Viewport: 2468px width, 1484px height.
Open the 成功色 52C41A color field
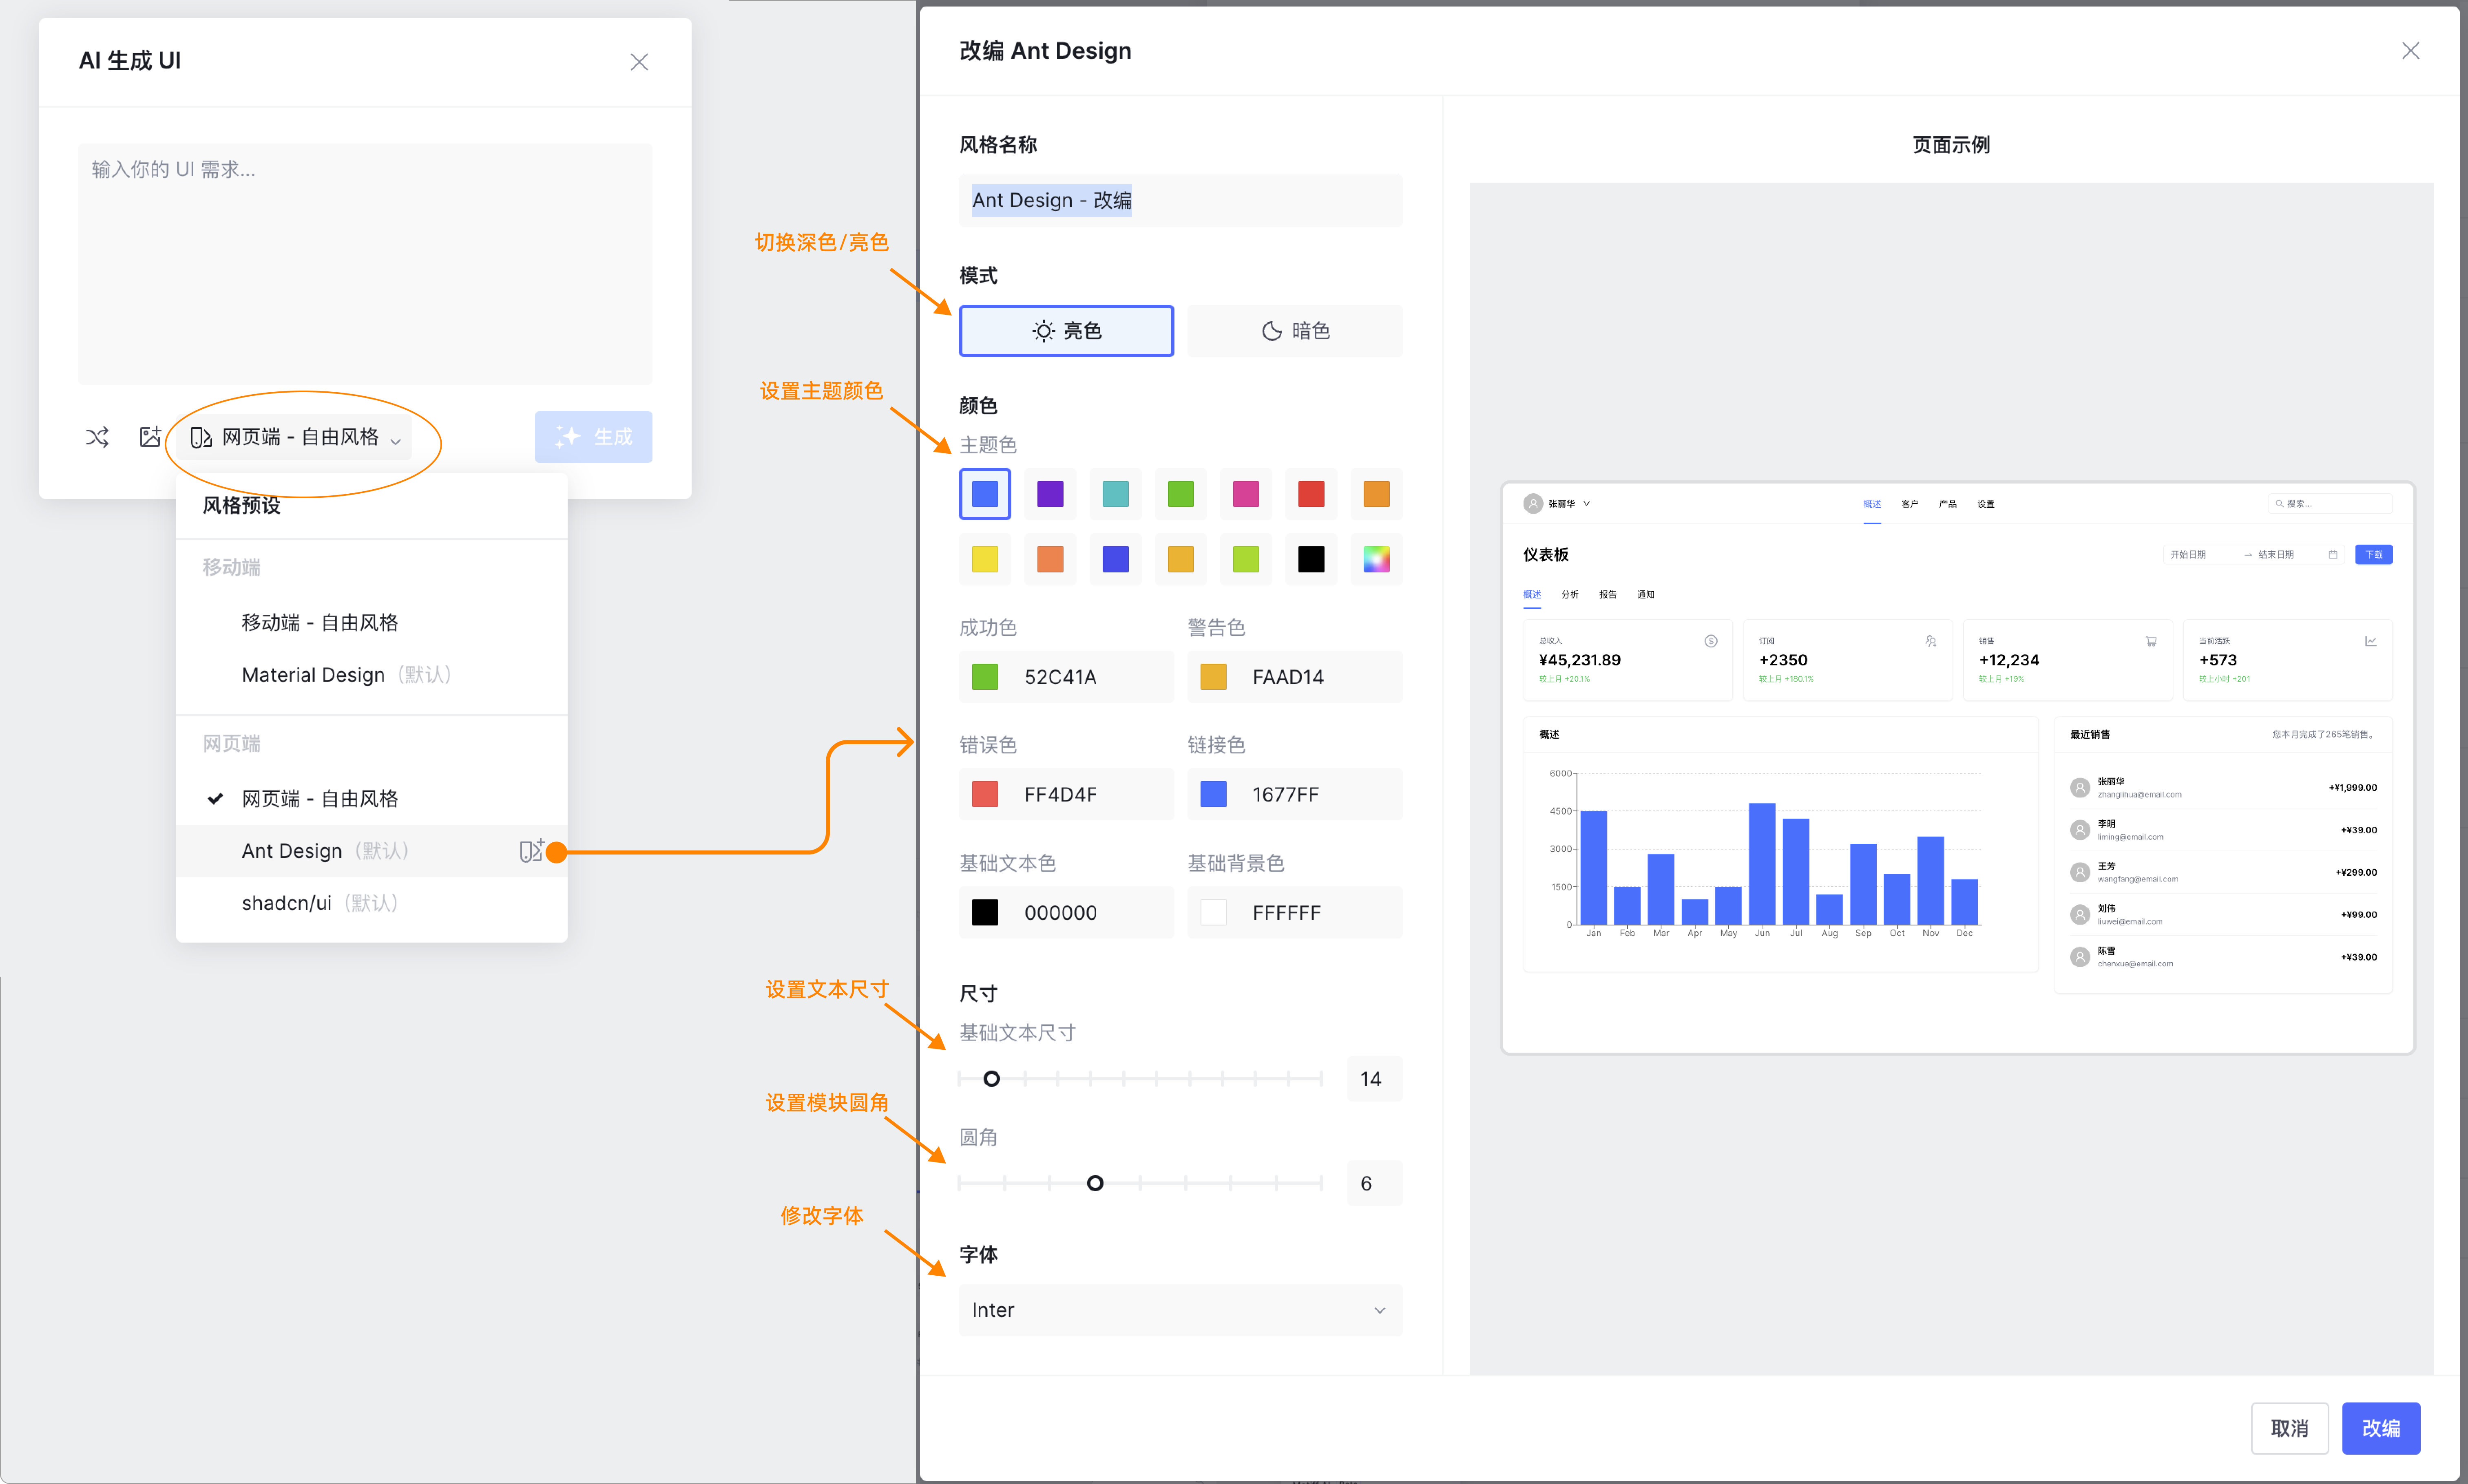1066,677
